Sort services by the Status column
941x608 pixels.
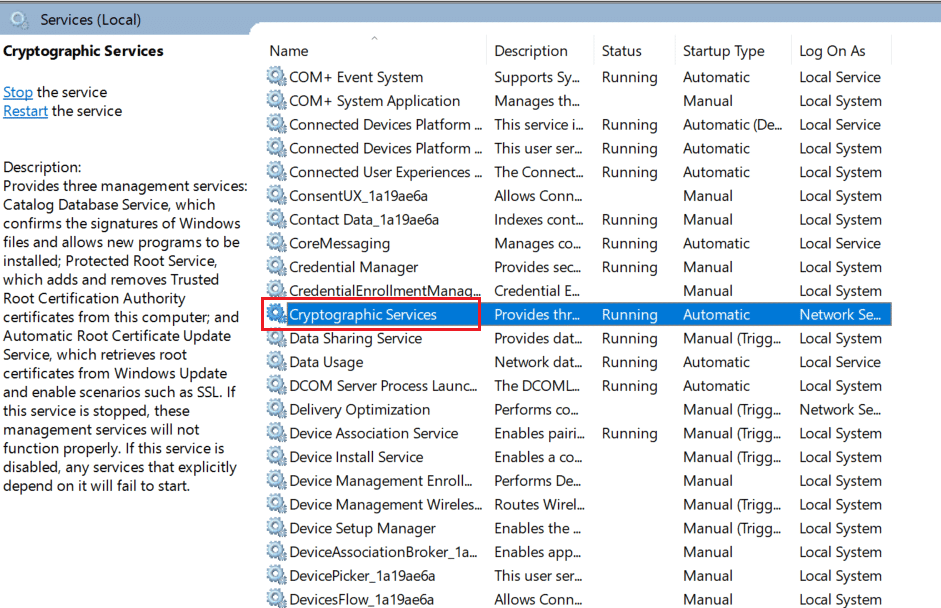pyautogui.click(x=619, y=50)
